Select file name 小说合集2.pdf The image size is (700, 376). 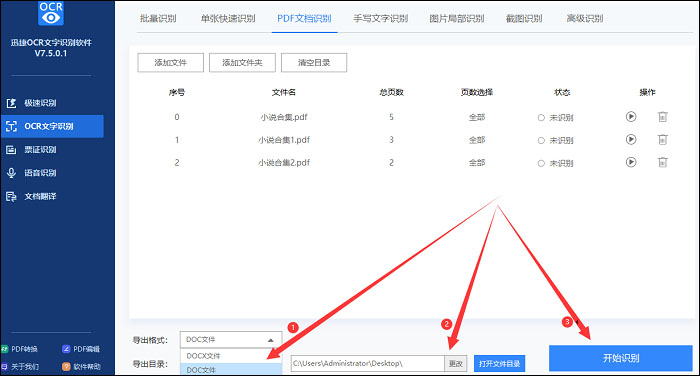[x=284, y=163]
